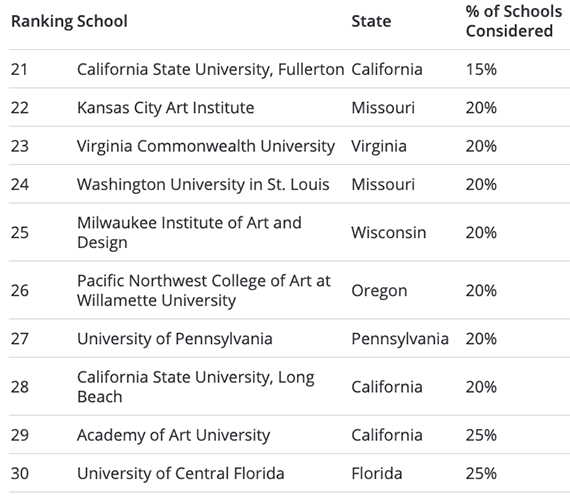Click the 15% value for rank 21
This screenshot has height=496, width=570.
(x=481, y=69)
